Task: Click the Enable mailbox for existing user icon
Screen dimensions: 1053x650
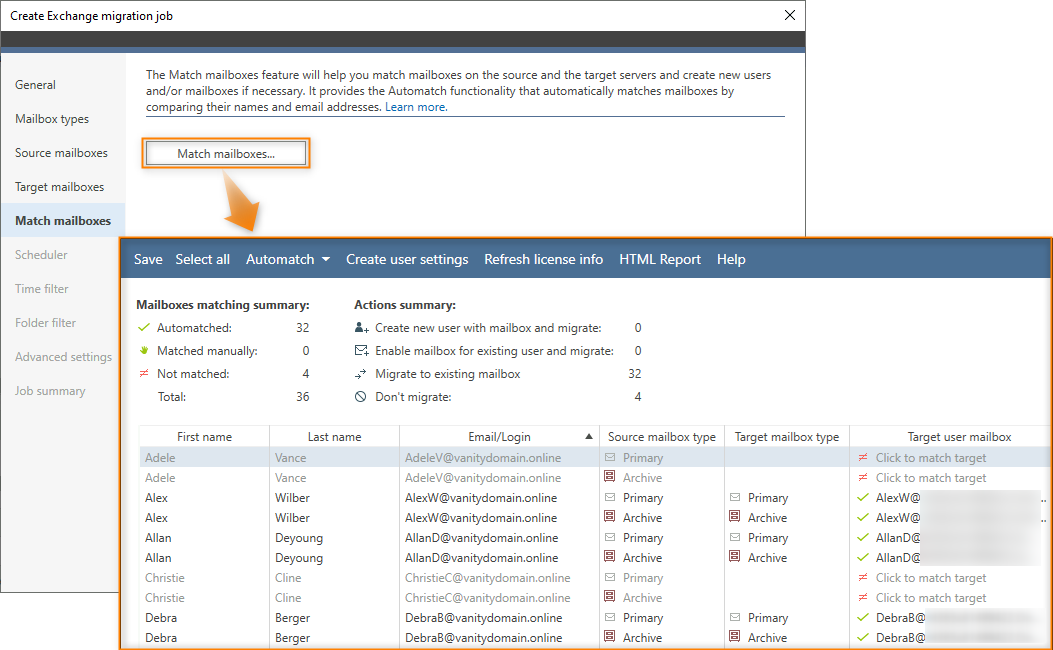Action: (x=361, y=351)
